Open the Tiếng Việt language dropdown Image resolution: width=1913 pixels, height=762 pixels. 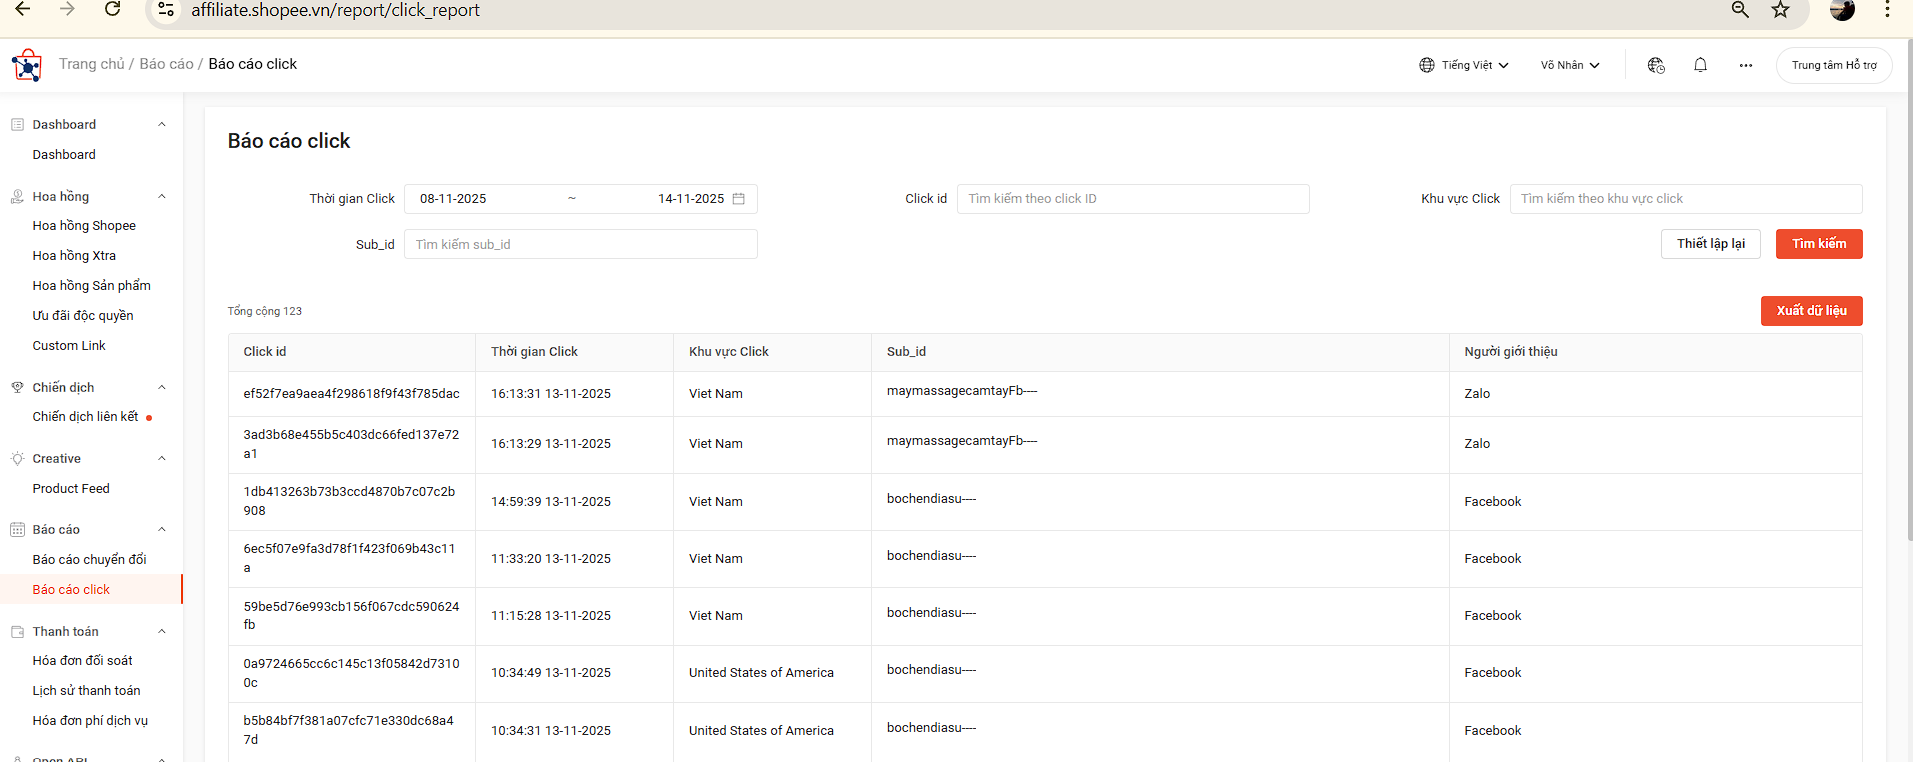coord(1464,65)
